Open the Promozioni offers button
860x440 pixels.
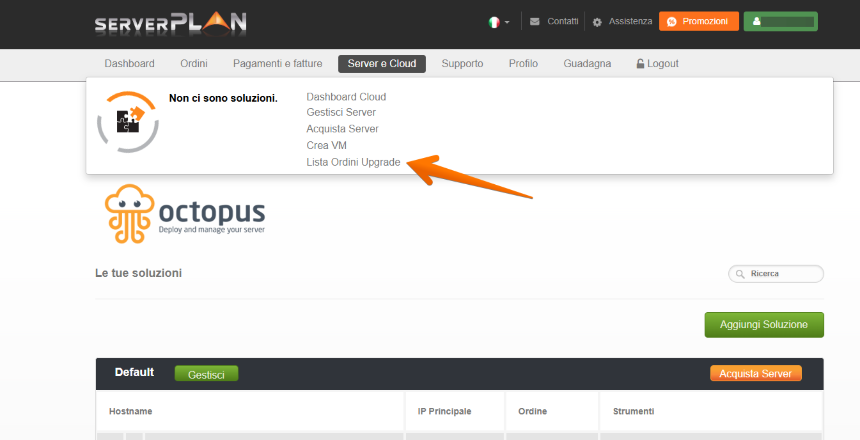698,21
